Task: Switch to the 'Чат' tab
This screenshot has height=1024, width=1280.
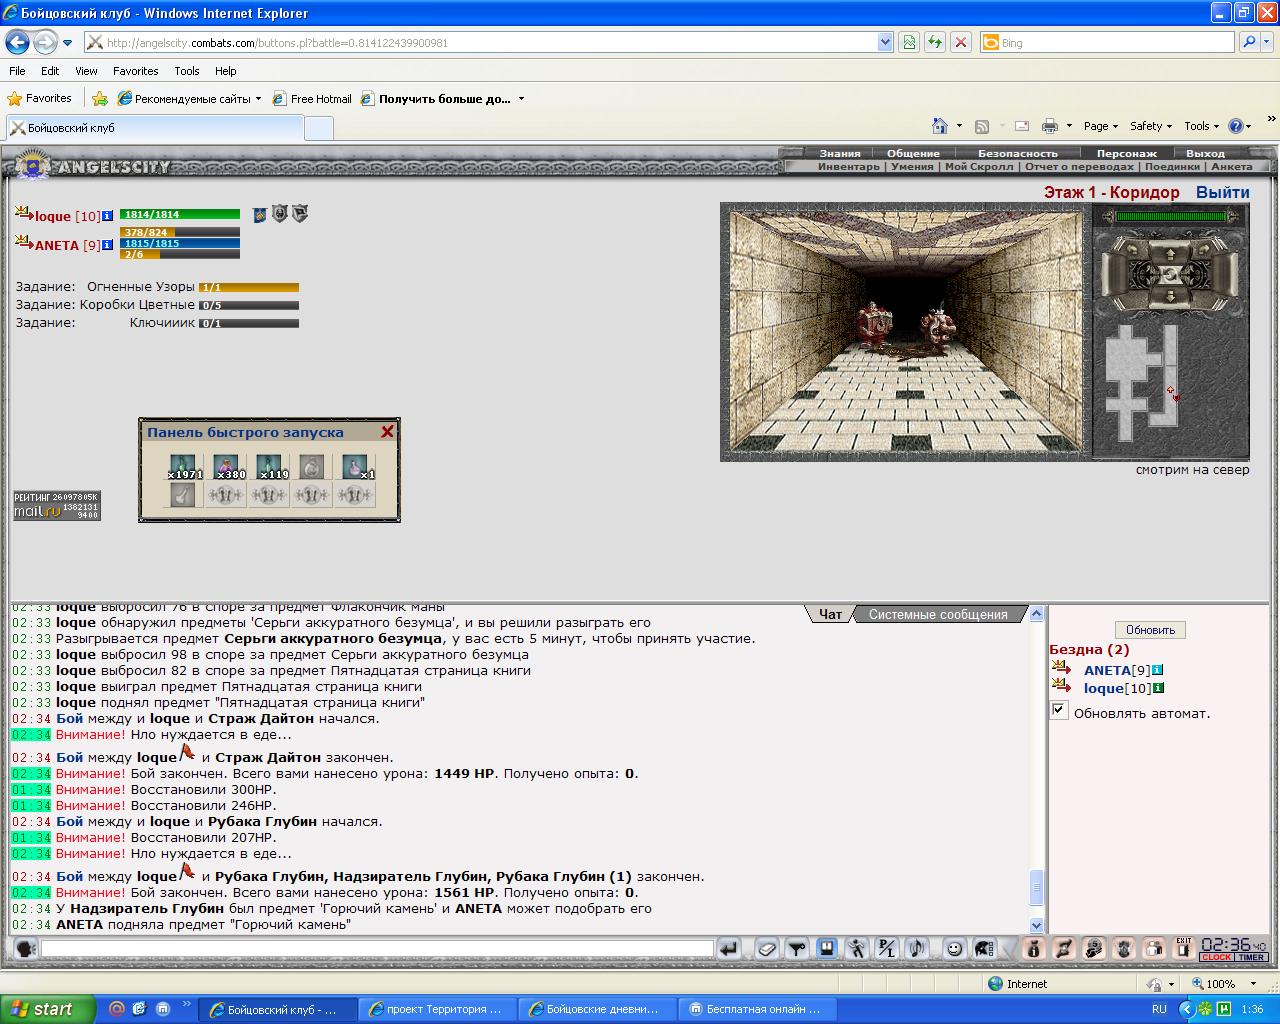Action: click(830, 614)
